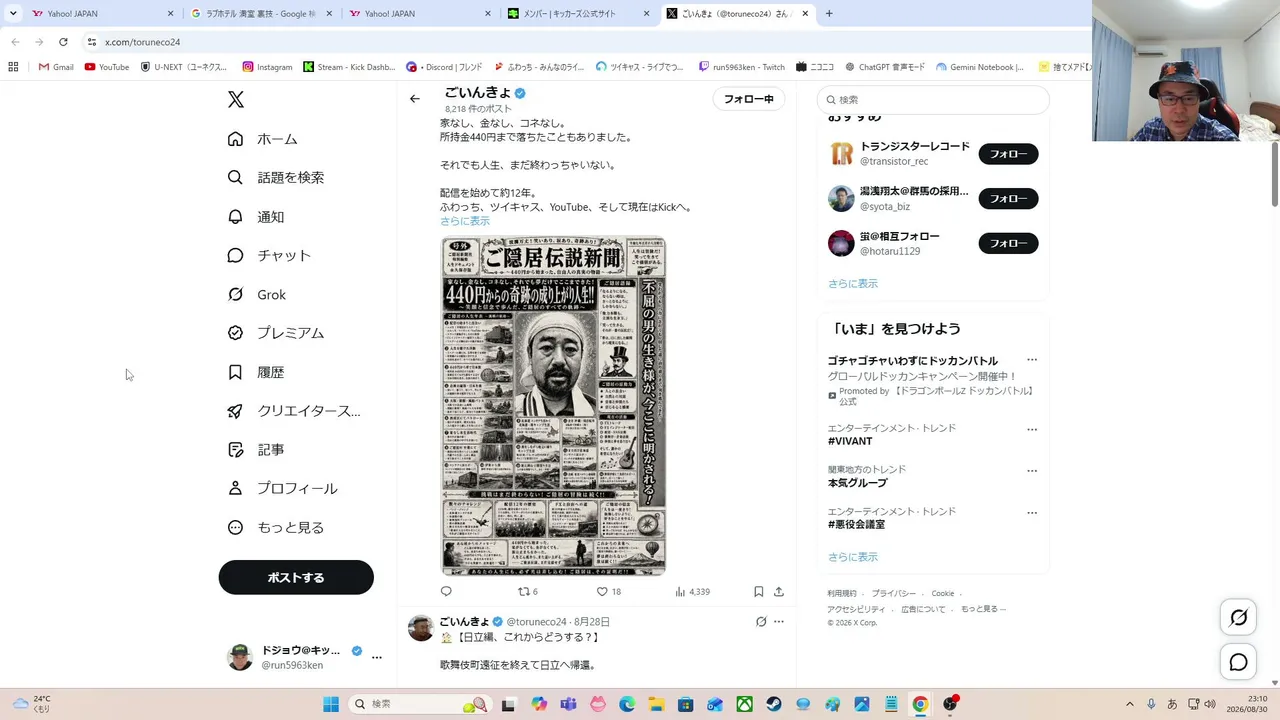Viewport: 1280px width, 720px height.
Task: Ask Grok about the 8月28日 post
Action: click(x=761, y=621)
